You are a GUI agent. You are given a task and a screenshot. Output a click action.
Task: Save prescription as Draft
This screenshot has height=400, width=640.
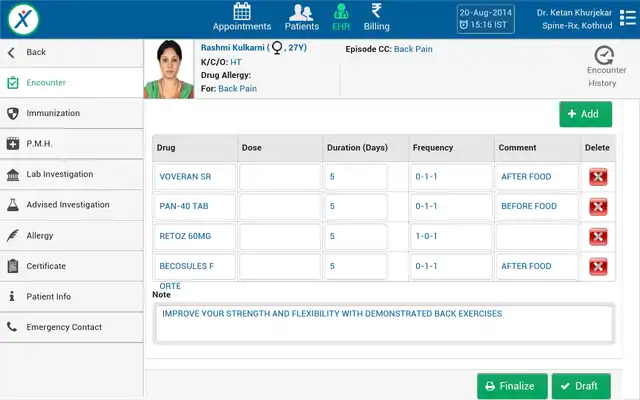pyautogui.click(x=579, y=386)
